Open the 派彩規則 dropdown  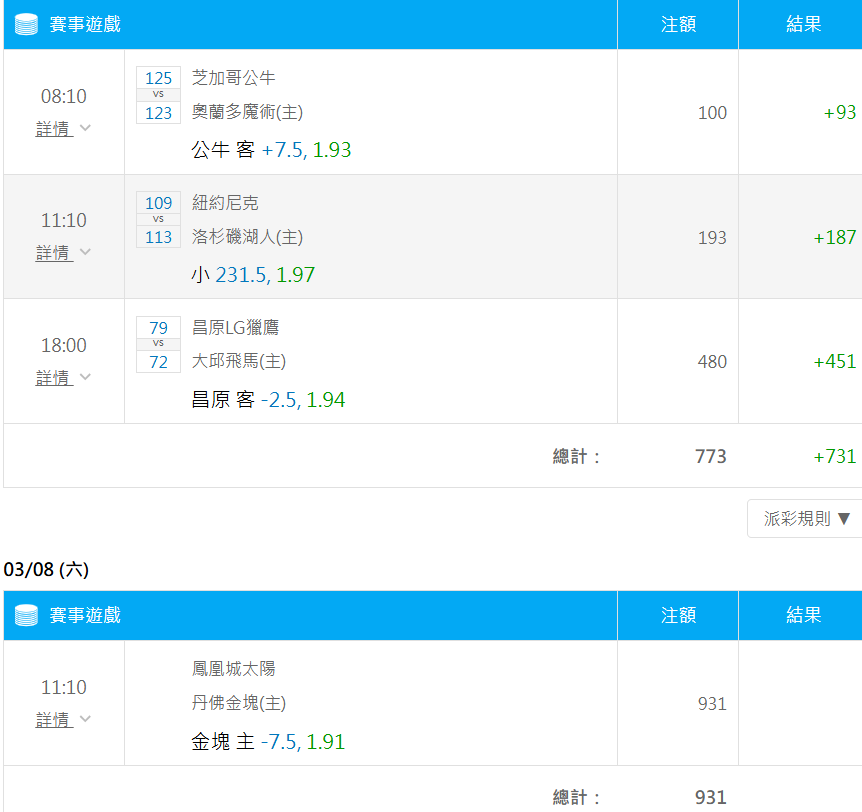[805, 518]
